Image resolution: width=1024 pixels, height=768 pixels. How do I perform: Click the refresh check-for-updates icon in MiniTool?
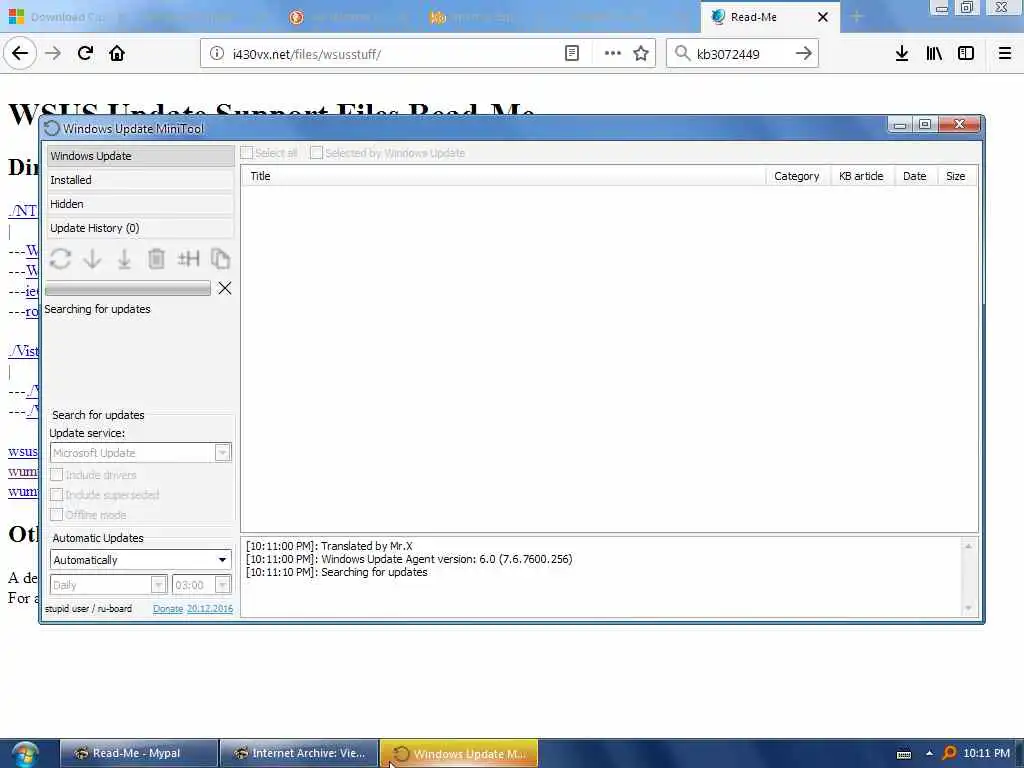pos(60,259)
